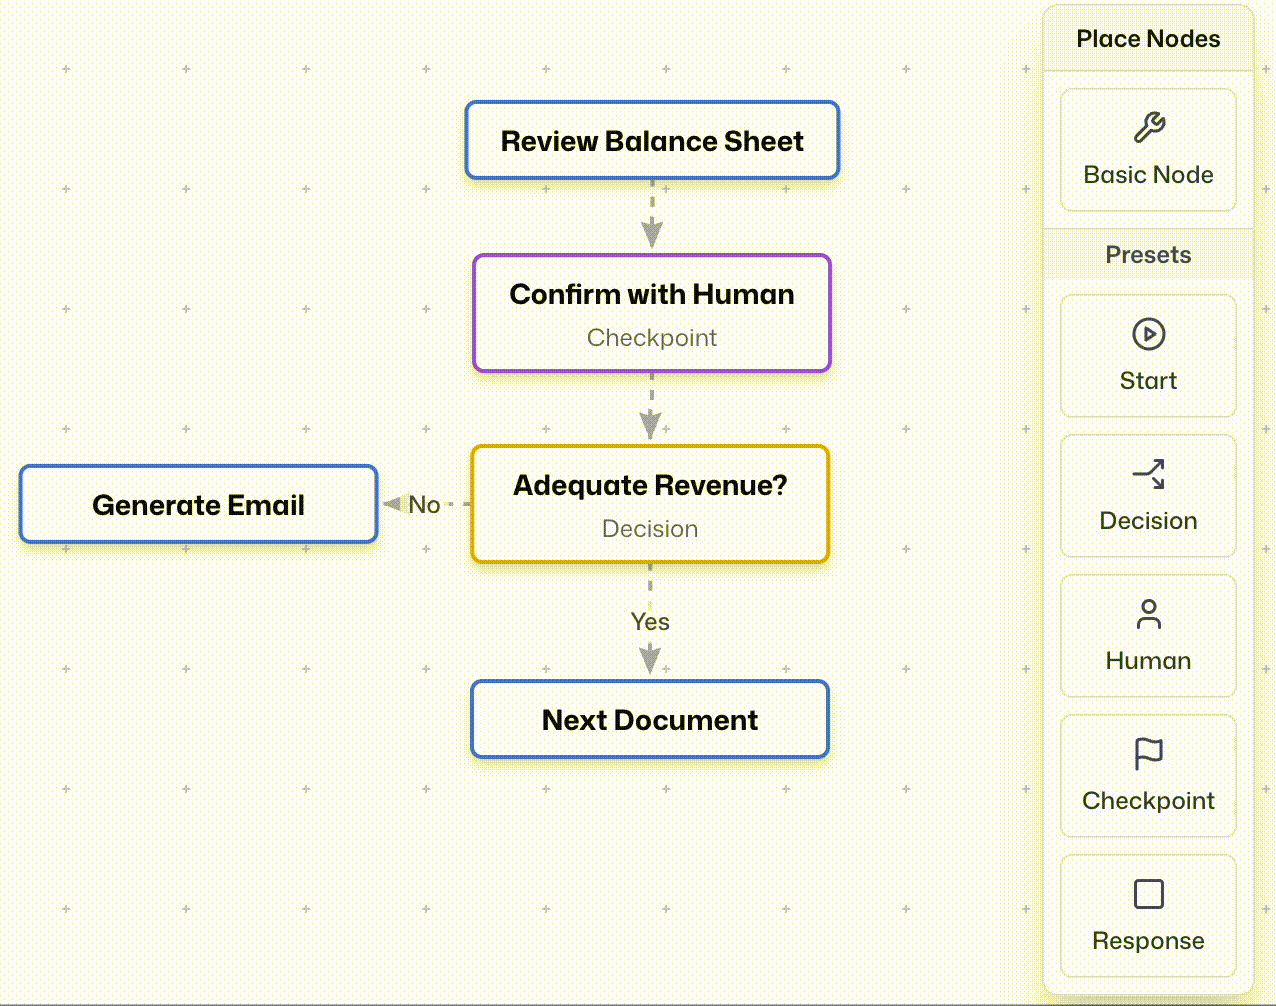This screenshot has height=1006, width=1276.
Task: Click the Checkpoint label in presets panel
Action: [1148, 801]
